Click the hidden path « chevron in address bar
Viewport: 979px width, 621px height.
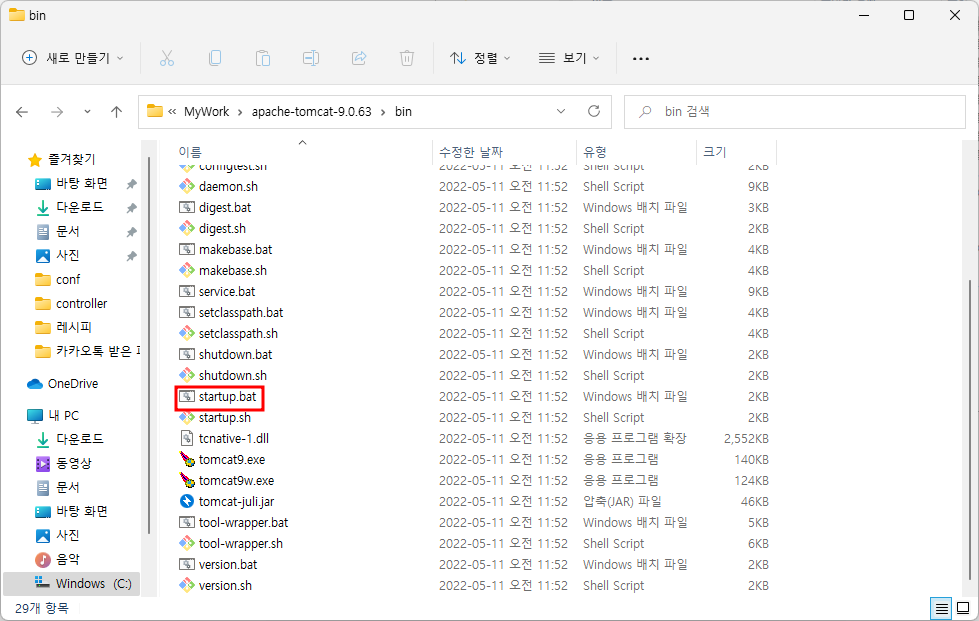pyautogui.click(x=172, y=112)
